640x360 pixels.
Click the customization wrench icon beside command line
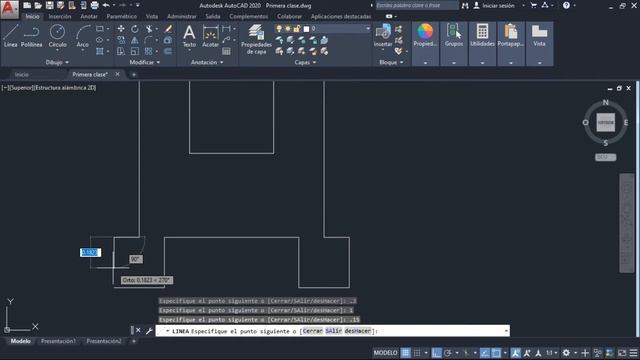149,331
